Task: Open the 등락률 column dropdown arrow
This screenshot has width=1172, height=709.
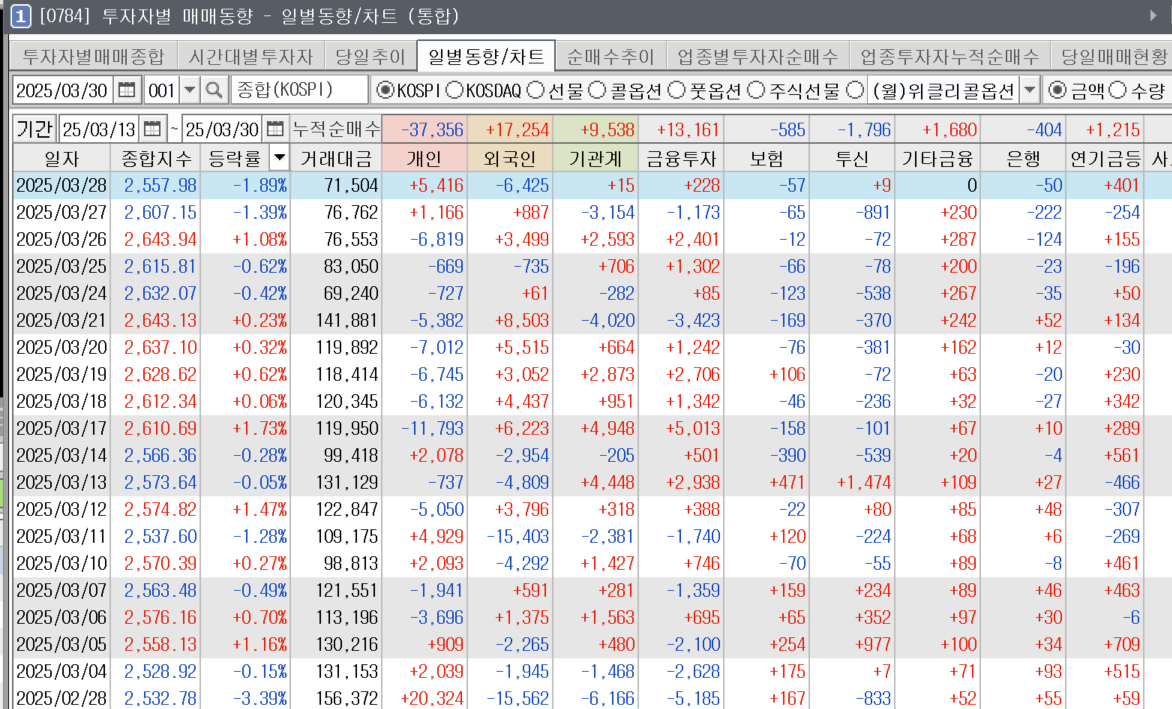Action: (278, 158)
